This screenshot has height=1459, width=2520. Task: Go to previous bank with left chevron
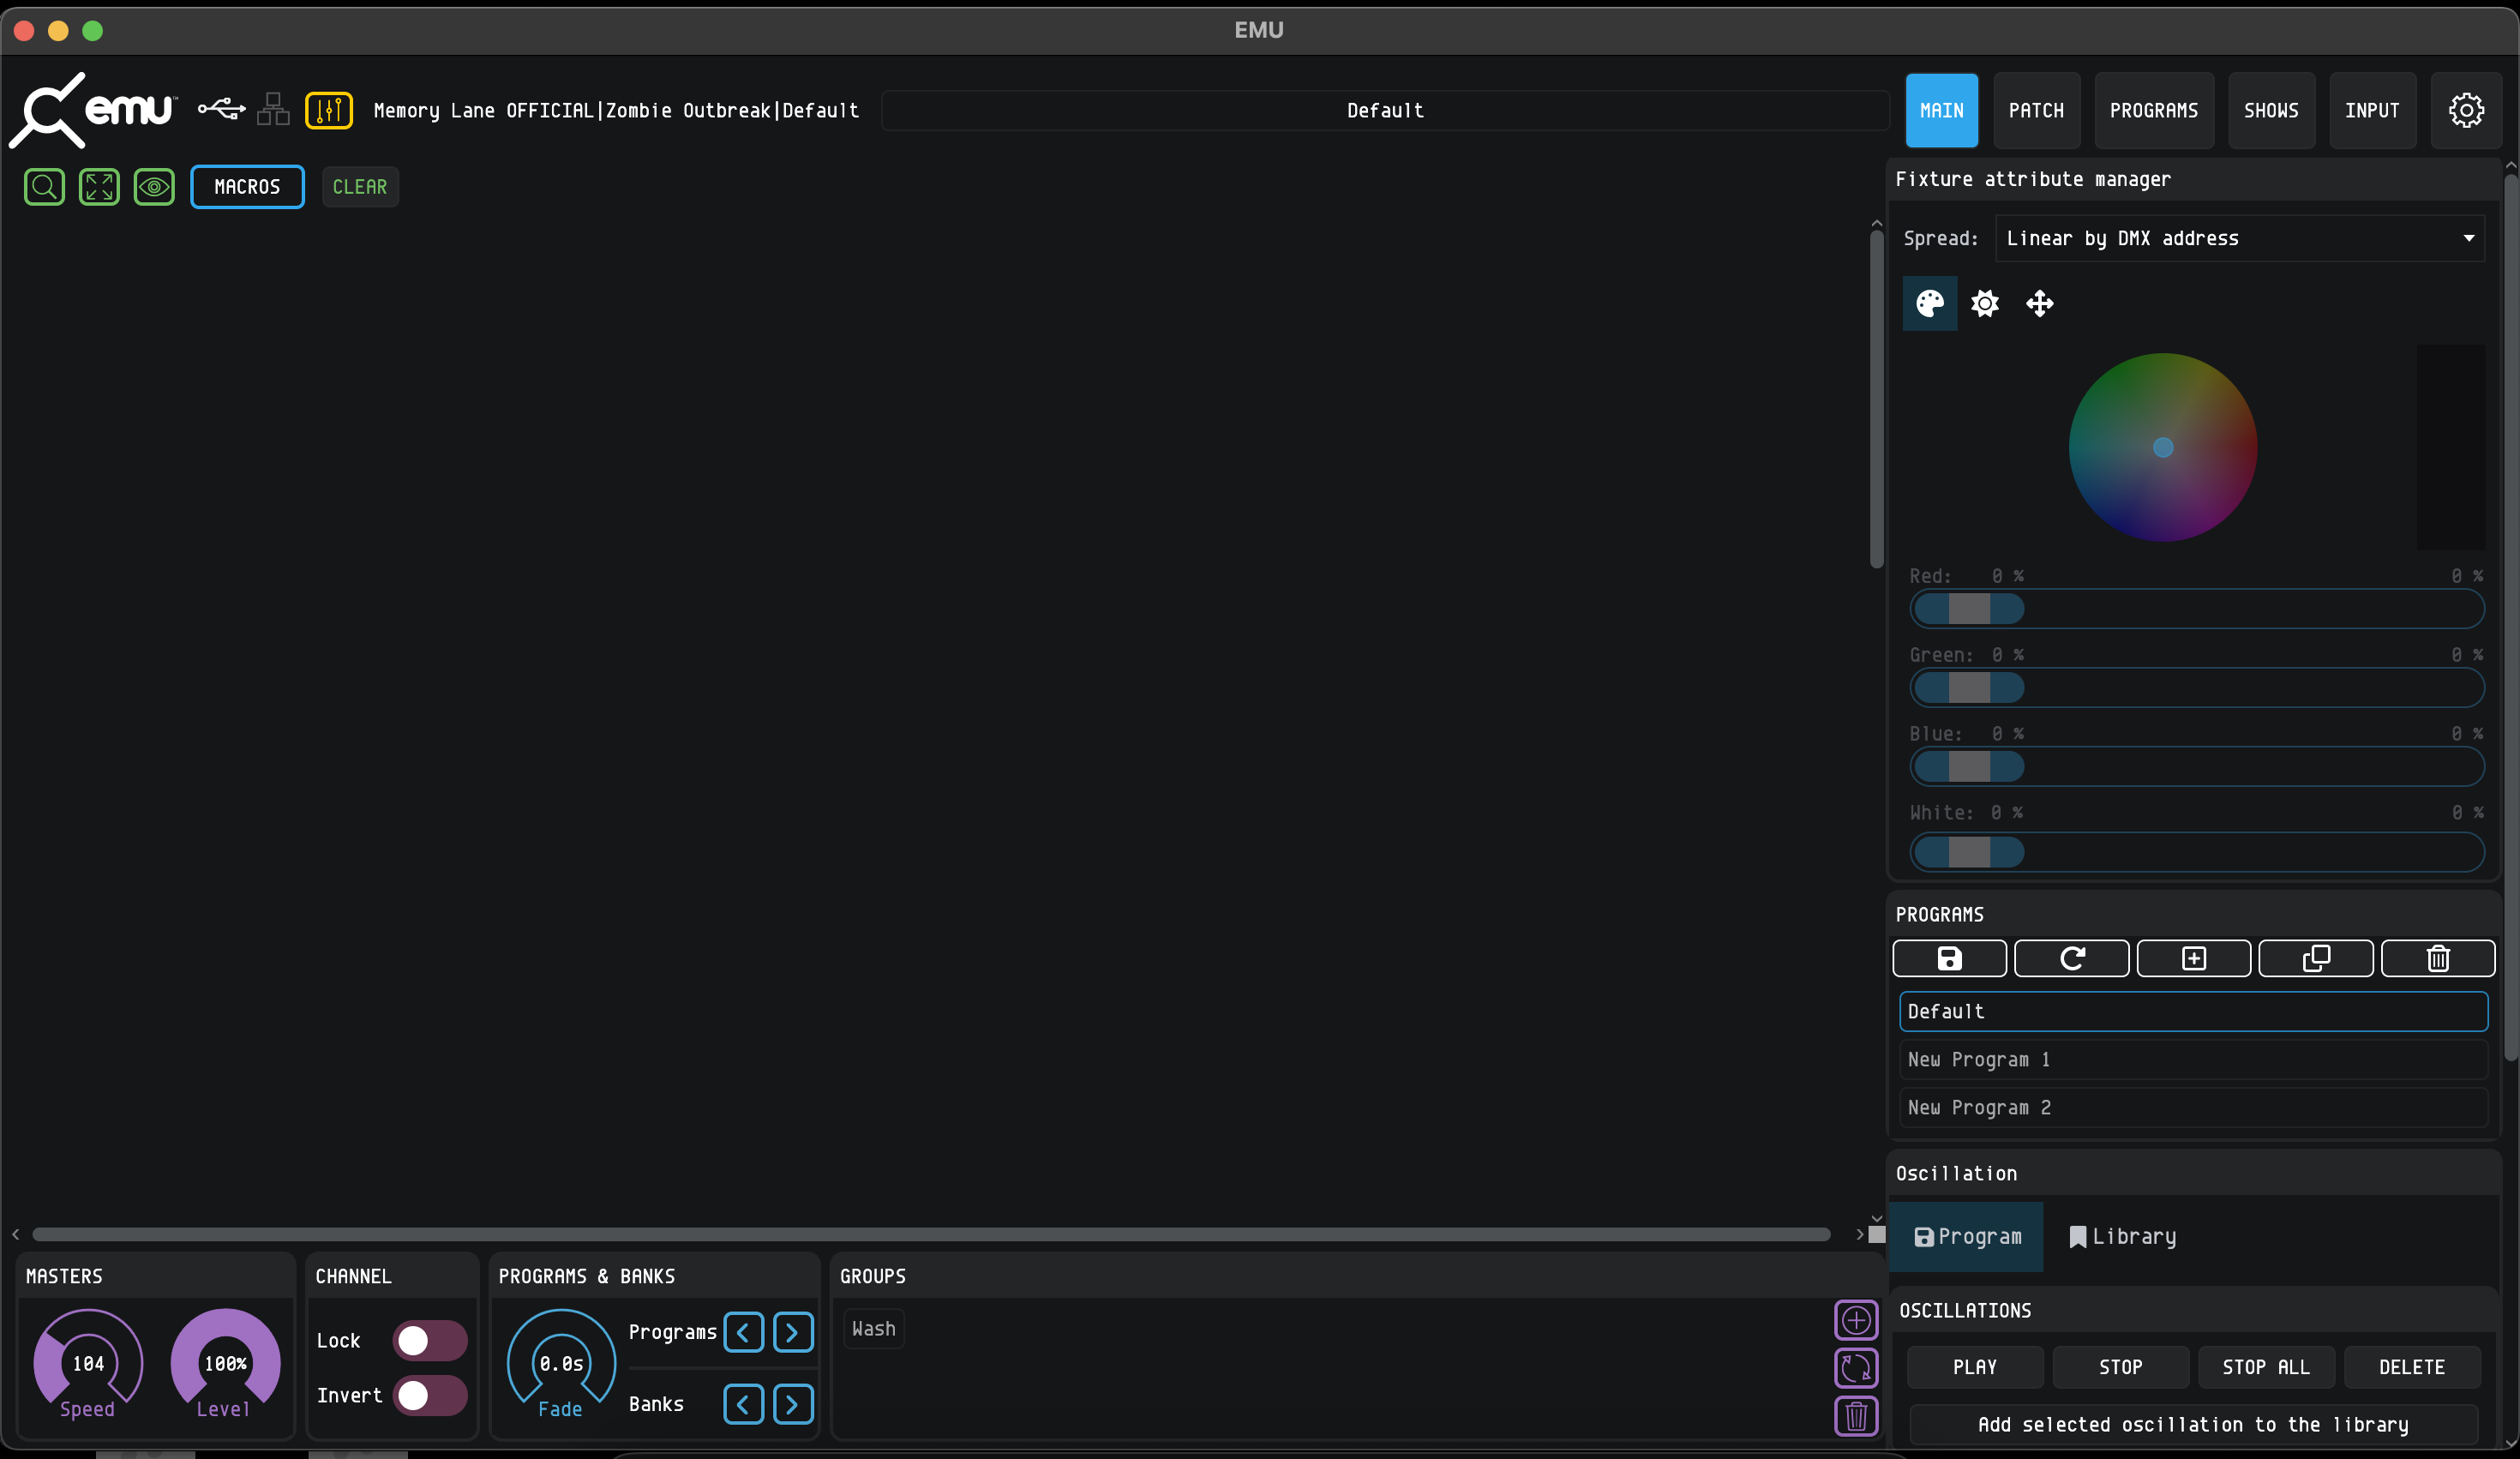click(x=743, y=1404)
